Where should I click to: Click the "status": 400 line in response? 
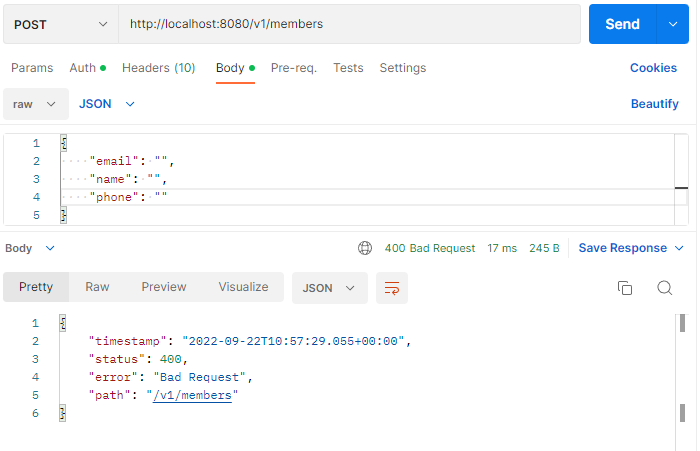tap(138, 359)
